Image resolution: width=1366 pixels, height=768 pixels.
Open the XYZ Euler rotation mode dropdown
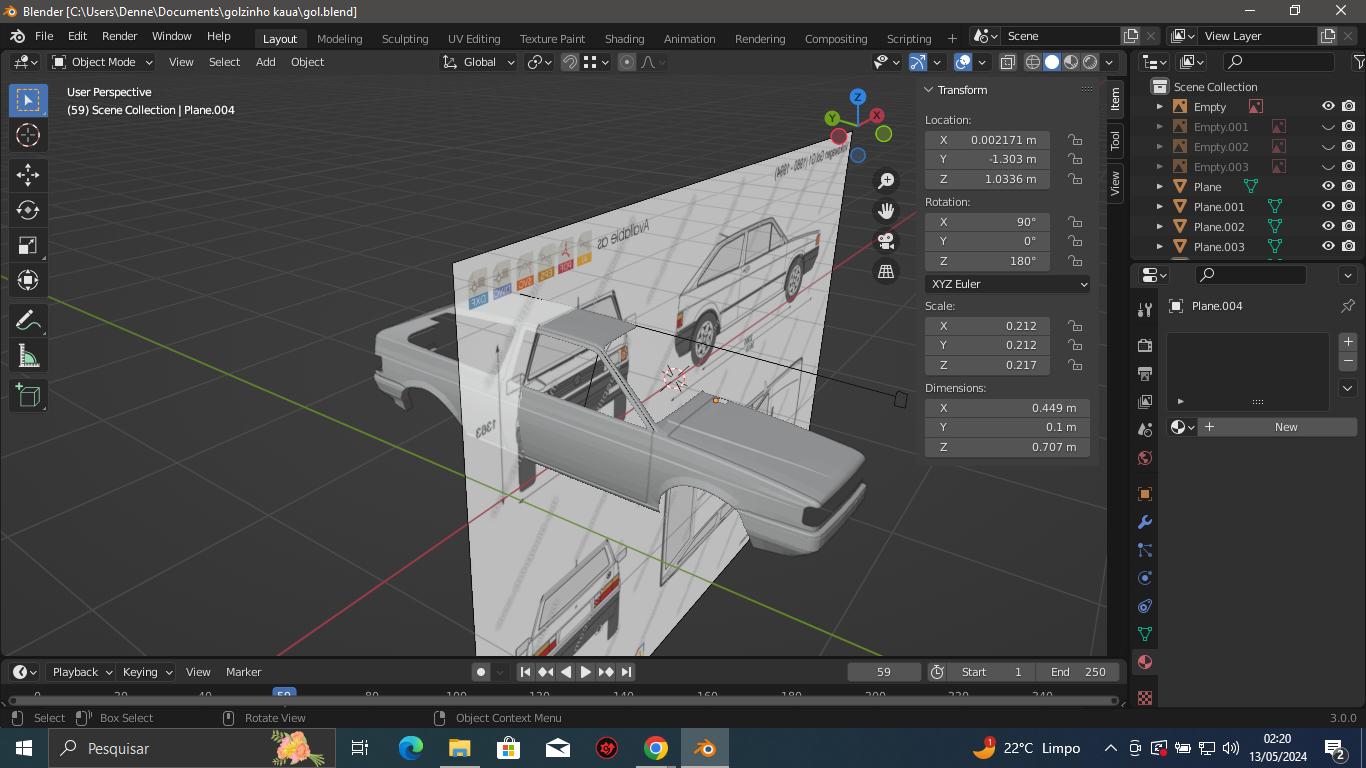point(1007,284)
